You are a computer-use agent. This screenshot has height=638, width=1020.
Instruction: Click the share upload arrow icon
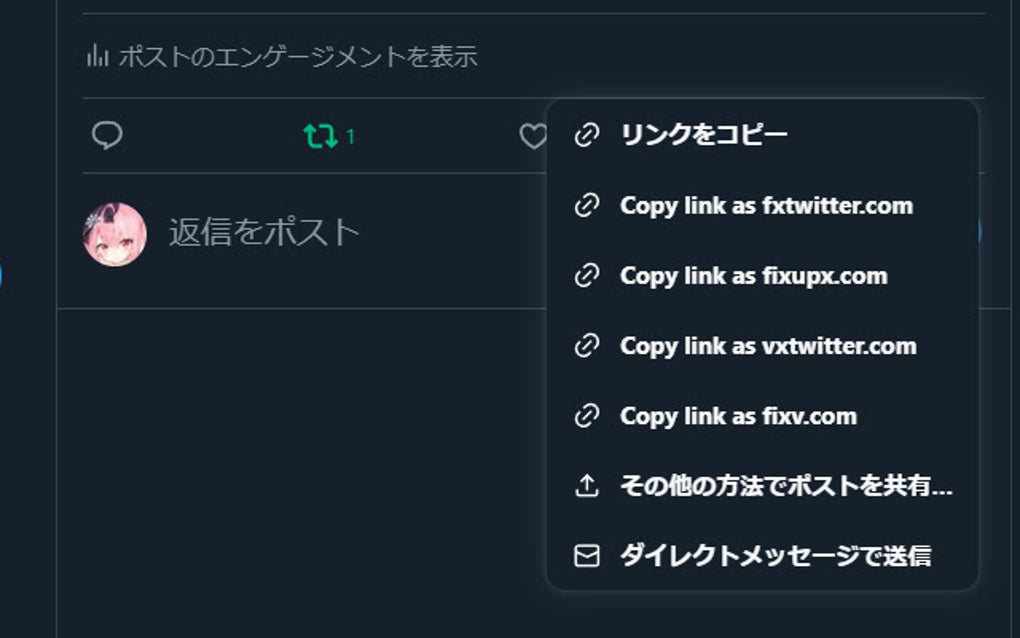(x=587, y=486)
